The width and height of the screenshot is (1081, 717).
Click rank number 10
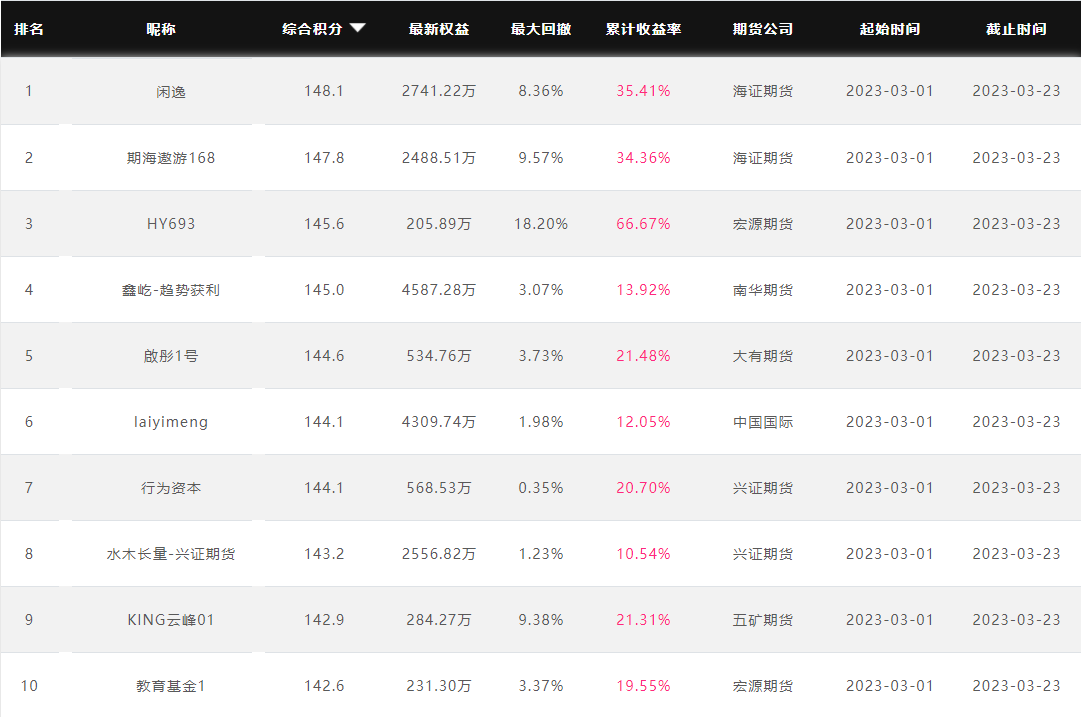(29, 686)
